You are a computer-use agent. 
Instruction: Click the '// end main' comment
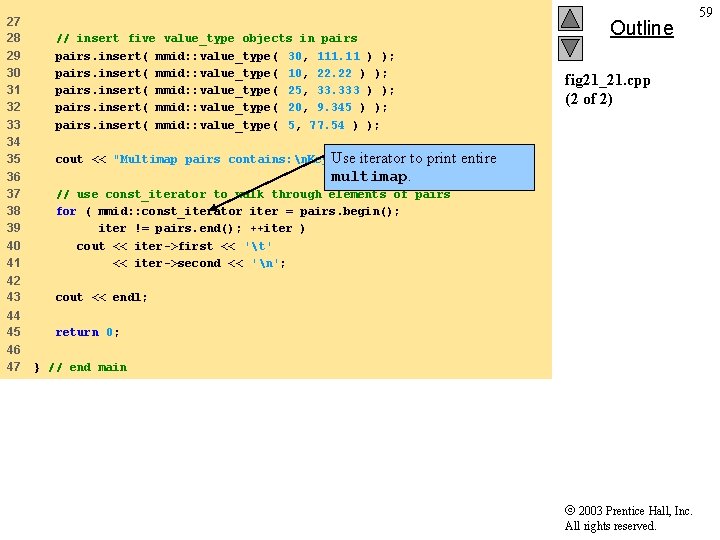[x=87, y=367]
